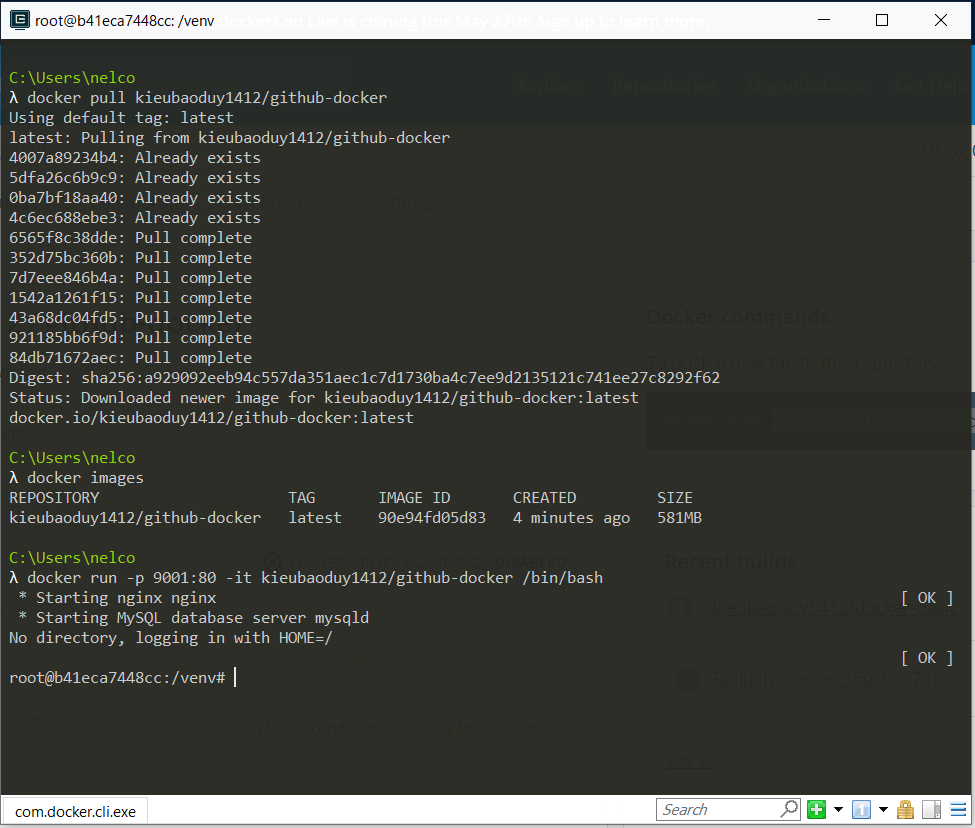This screenshot has height=828, width=975.
Task: Open the window system menu icon
Action: (x=19, y=21)
